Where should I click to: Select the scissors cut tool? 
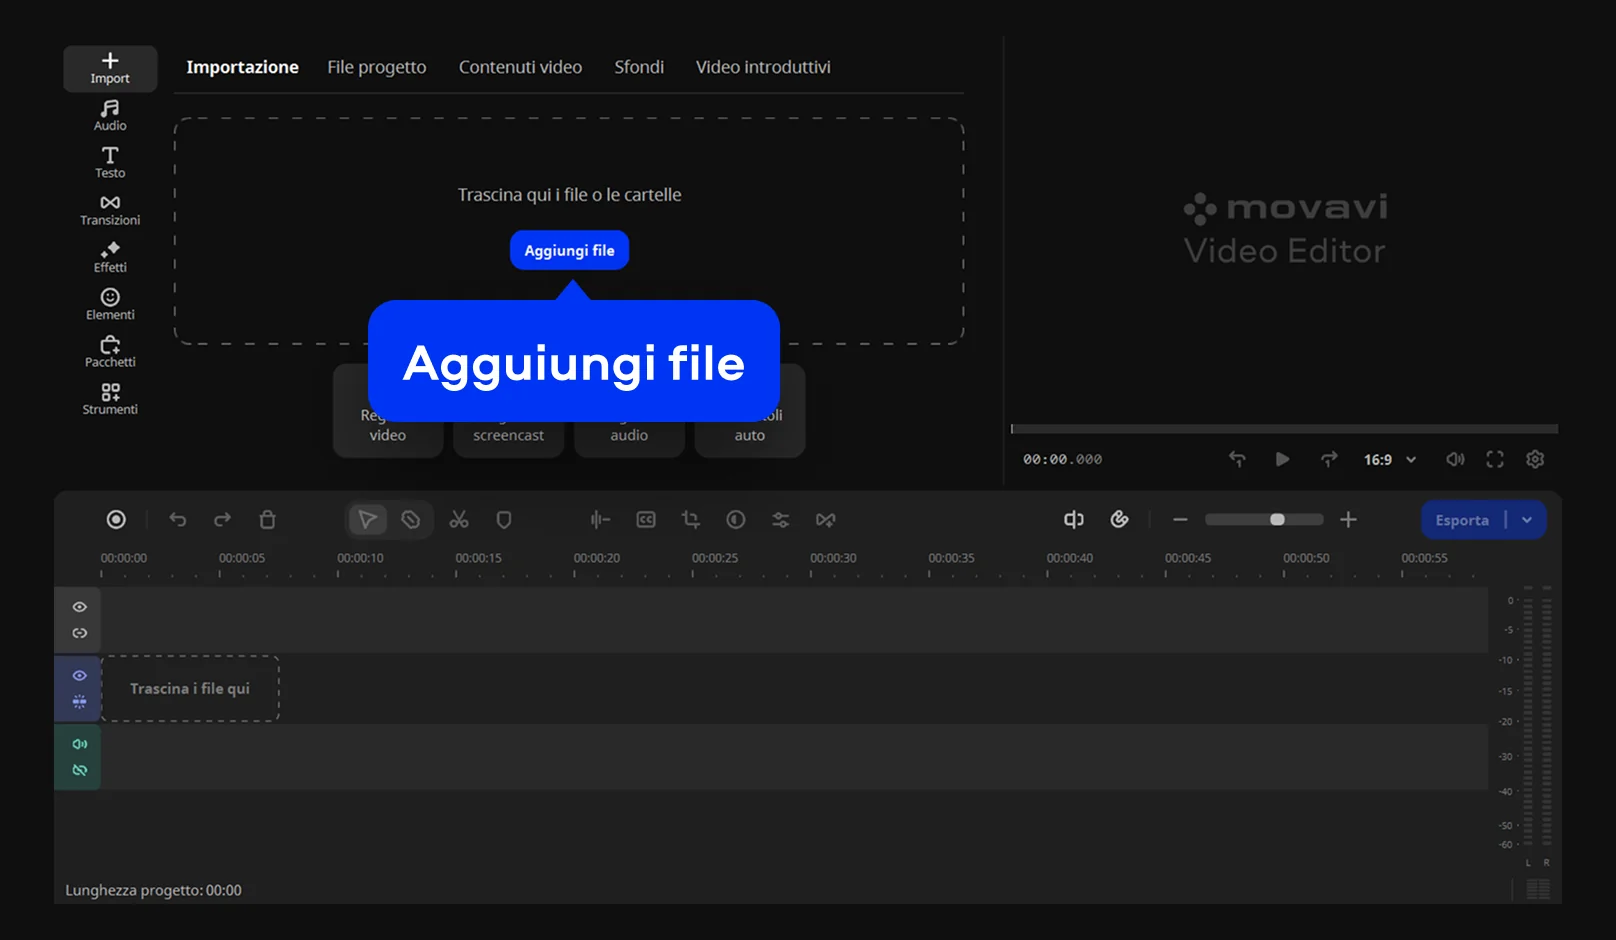(x=459, y=520)
